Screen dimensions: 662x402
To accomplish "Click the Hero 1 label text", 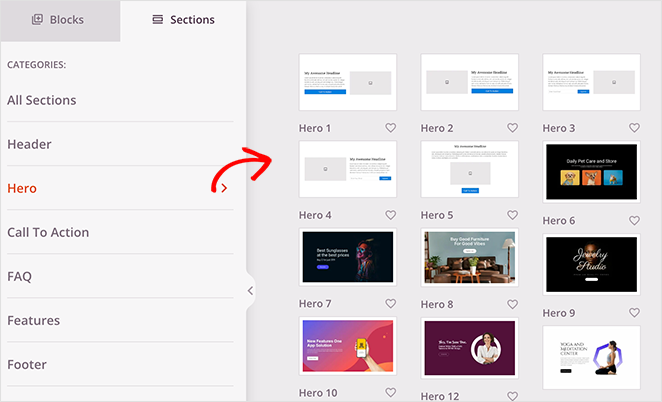I will [315, 128].
